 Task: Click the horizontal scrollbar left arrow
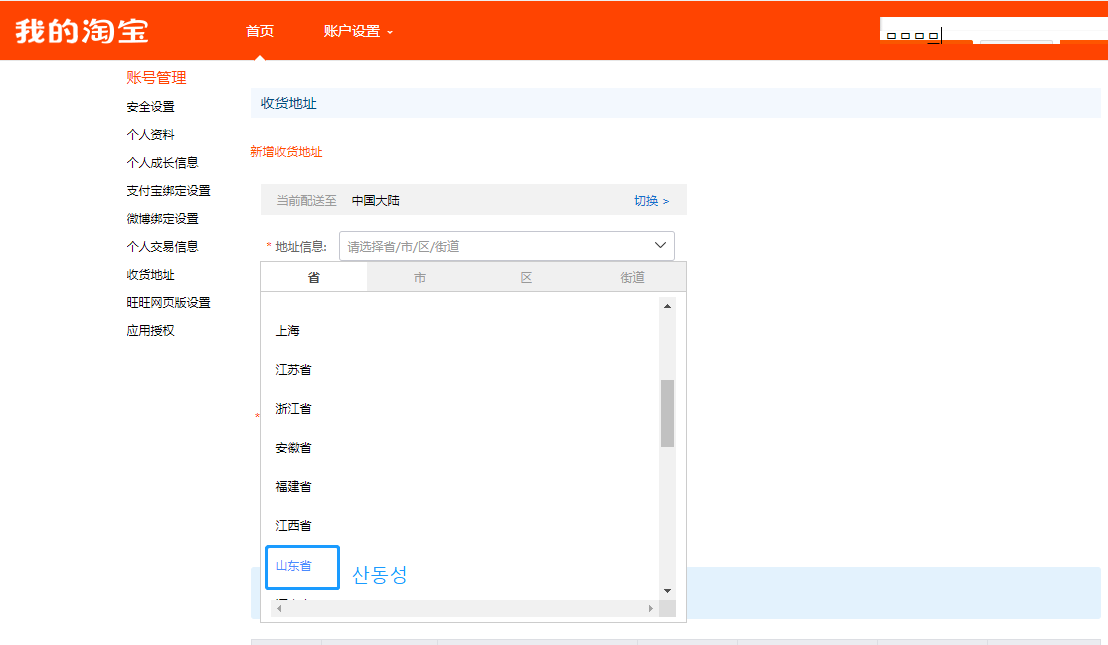pyautogui.click(x=280, y=608)
